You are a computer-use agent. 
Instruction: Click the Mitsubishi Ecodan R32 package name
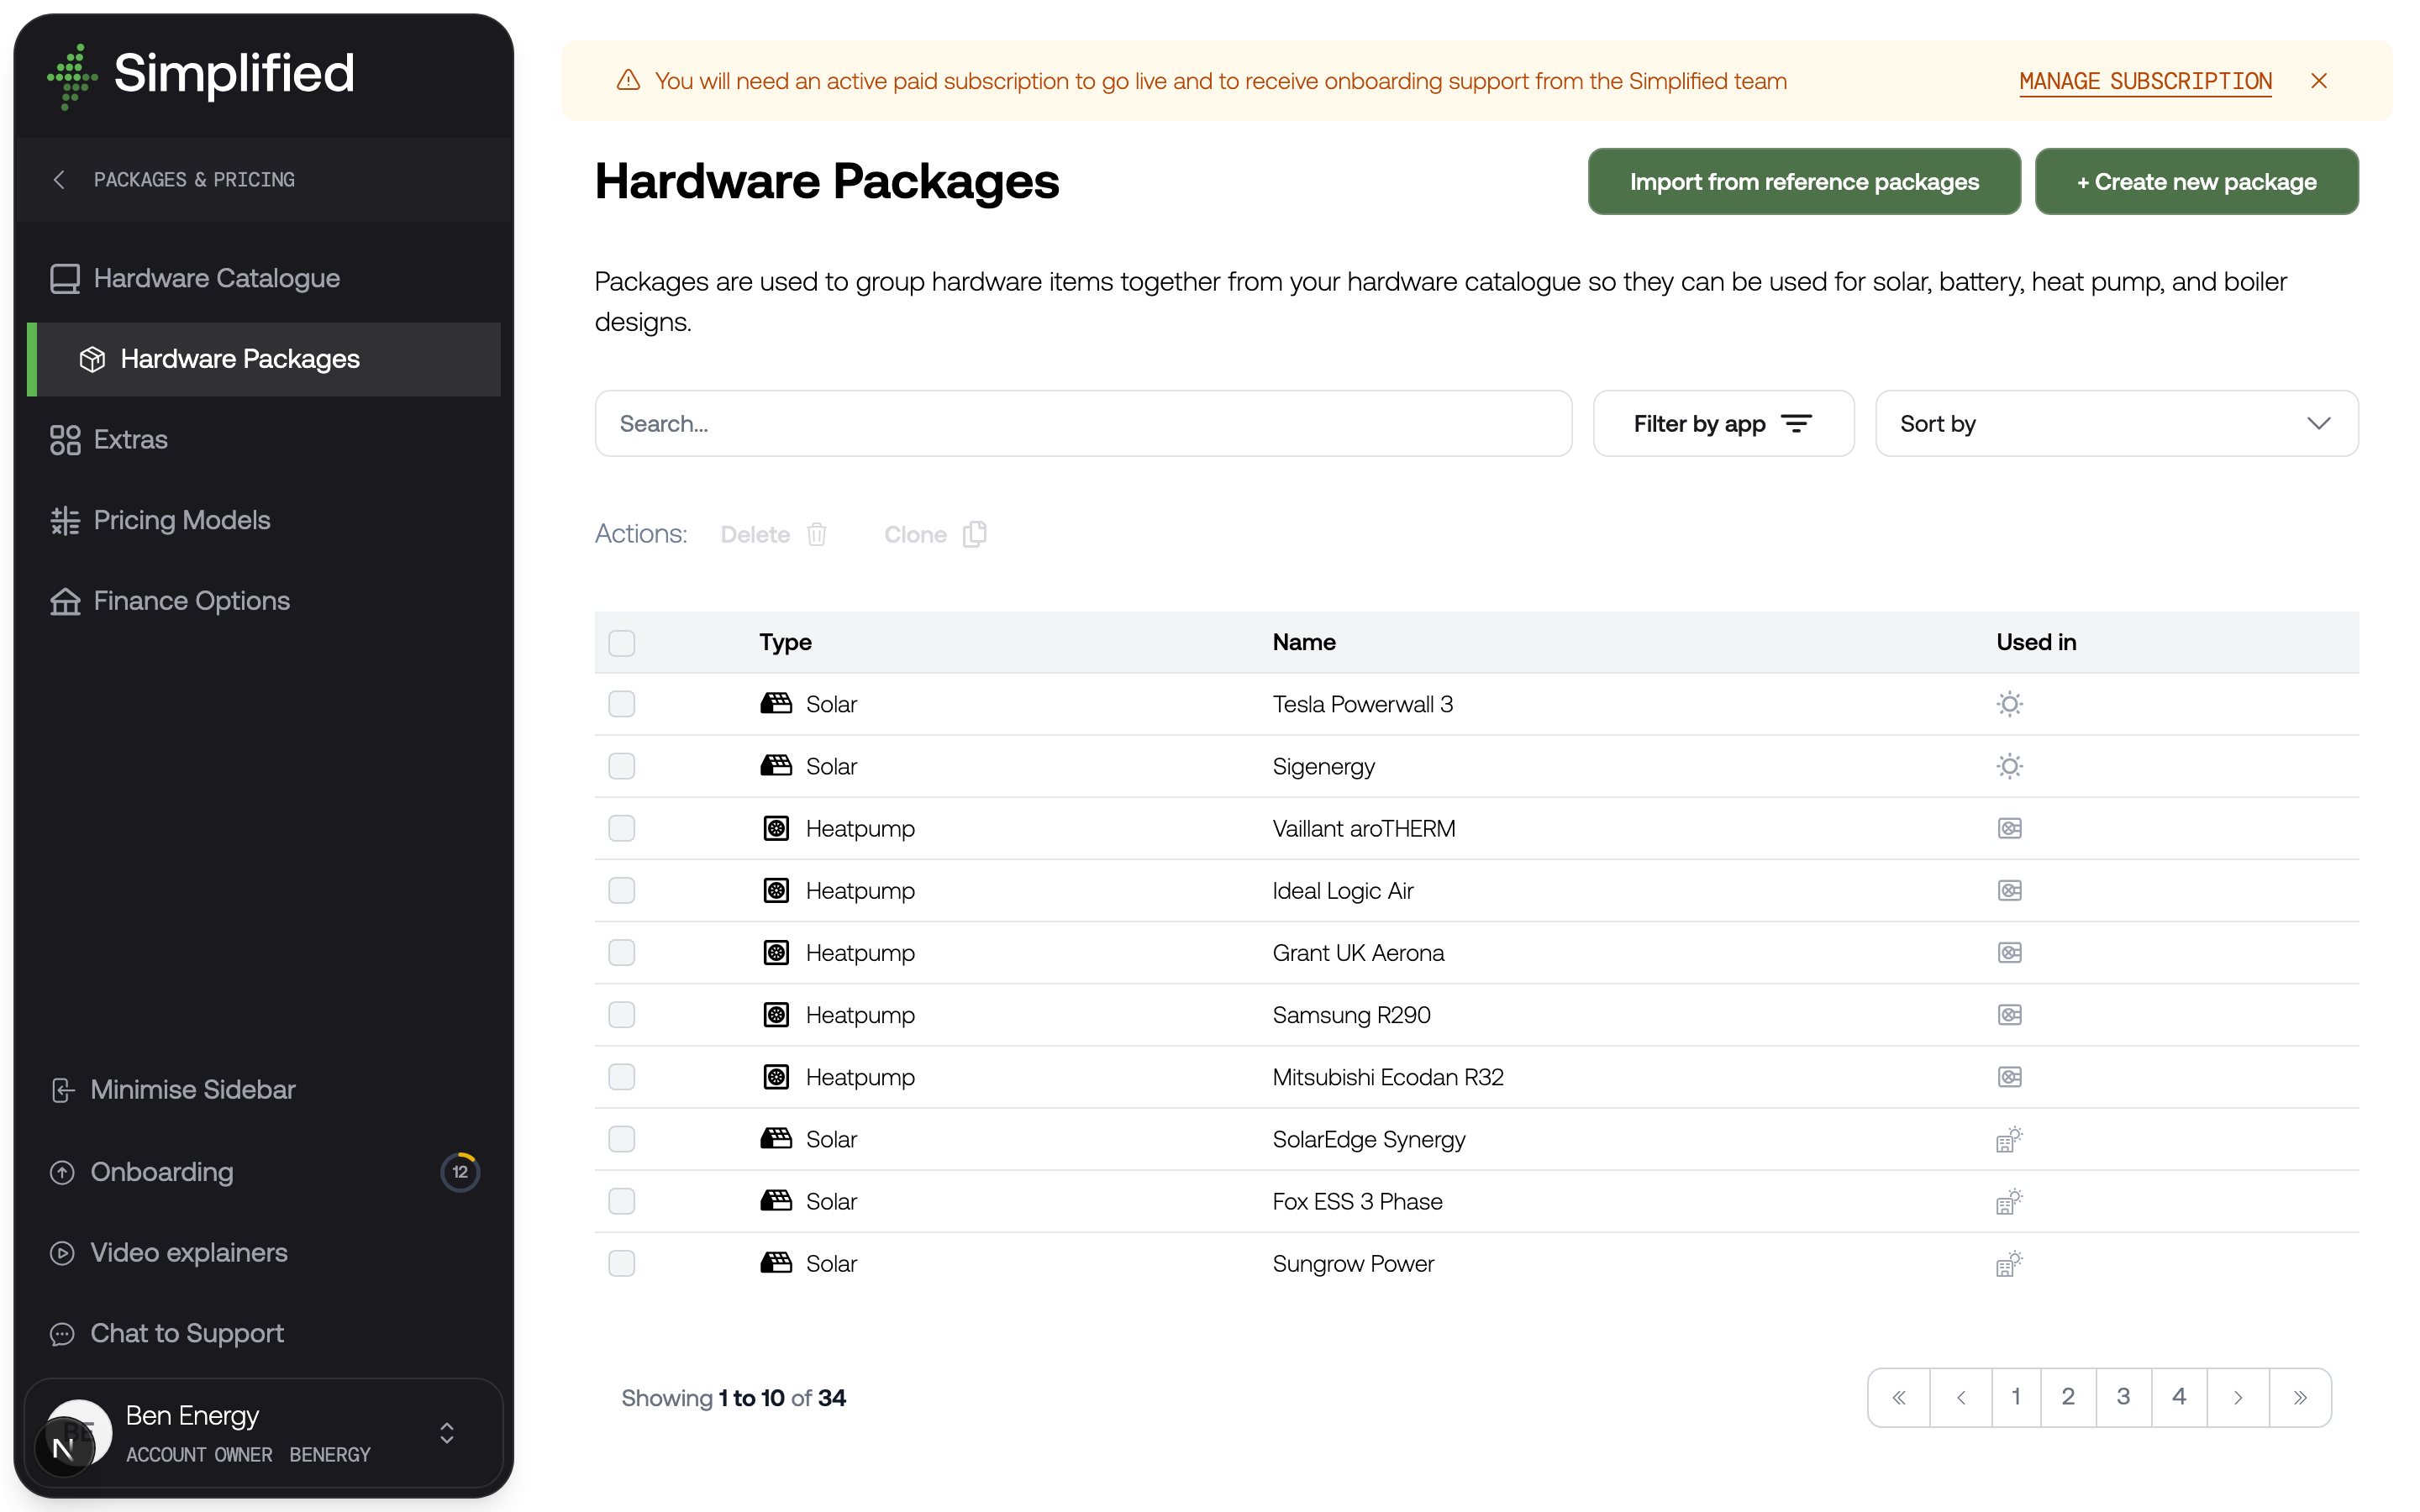pyautogui.click(x=1388, y=1077)
